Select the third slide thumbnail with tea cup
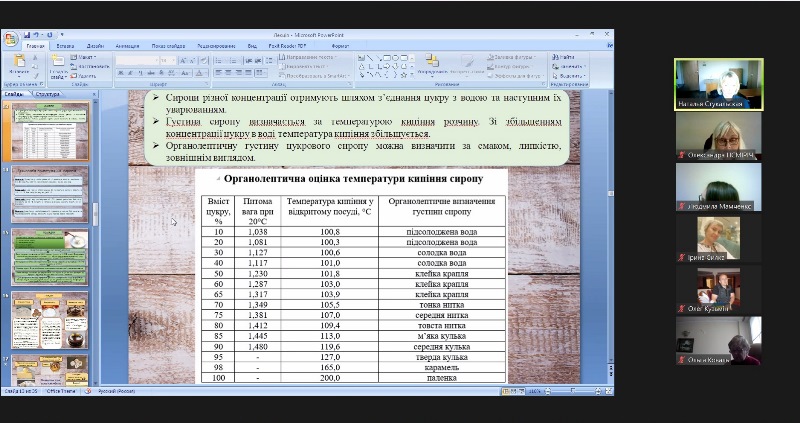 point(49,257)
